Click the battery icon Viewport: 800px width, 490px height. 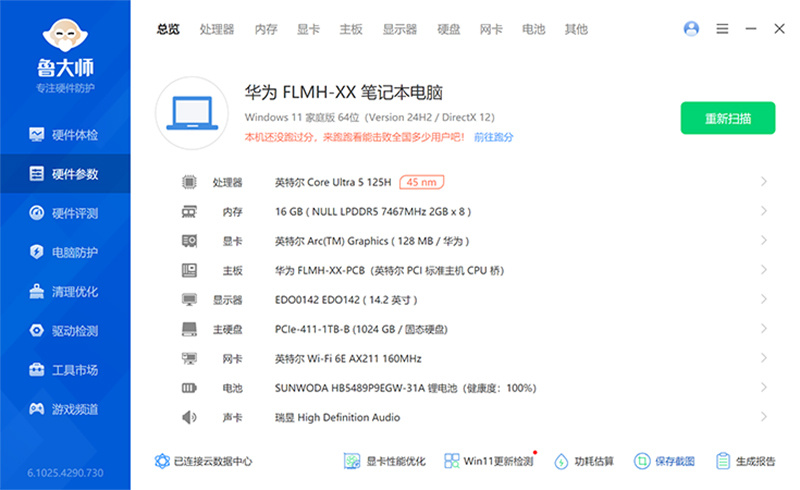point(189,388)
